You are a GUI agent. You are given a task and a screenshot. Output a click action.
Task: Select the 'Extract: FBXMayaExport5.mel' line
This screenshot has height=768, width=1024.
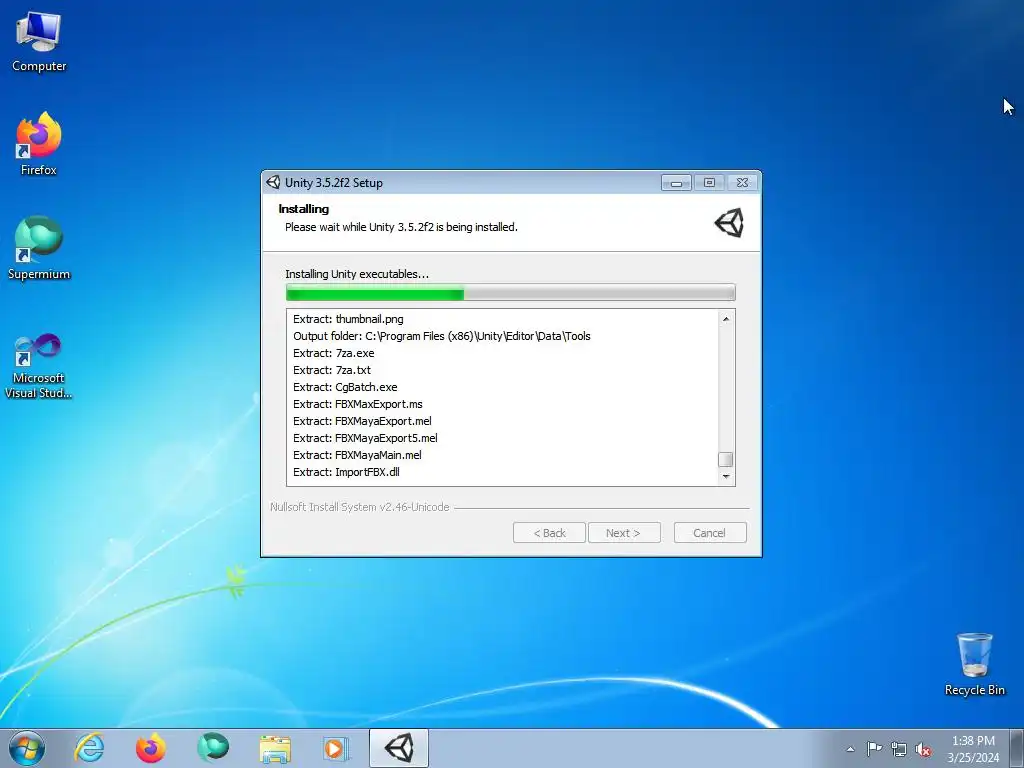pos(365,438)
